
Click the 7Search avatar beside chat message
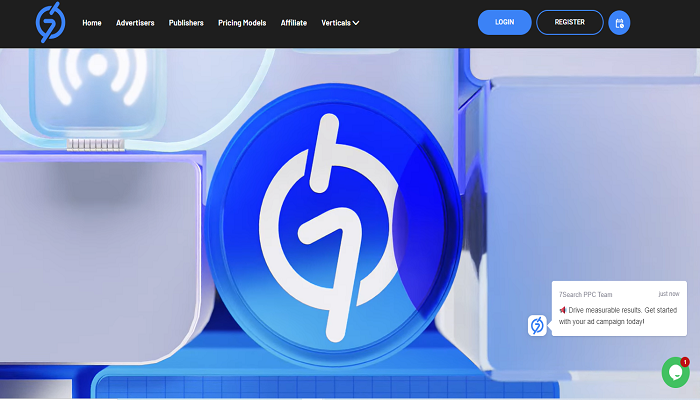537,325
